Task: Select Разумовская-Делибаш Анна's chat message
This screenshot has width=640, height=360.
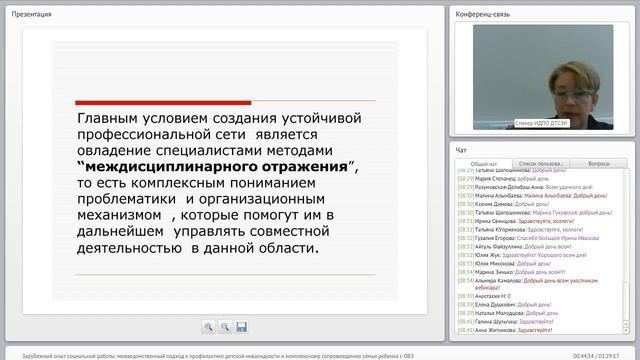Action: click(x=525, y=187)
